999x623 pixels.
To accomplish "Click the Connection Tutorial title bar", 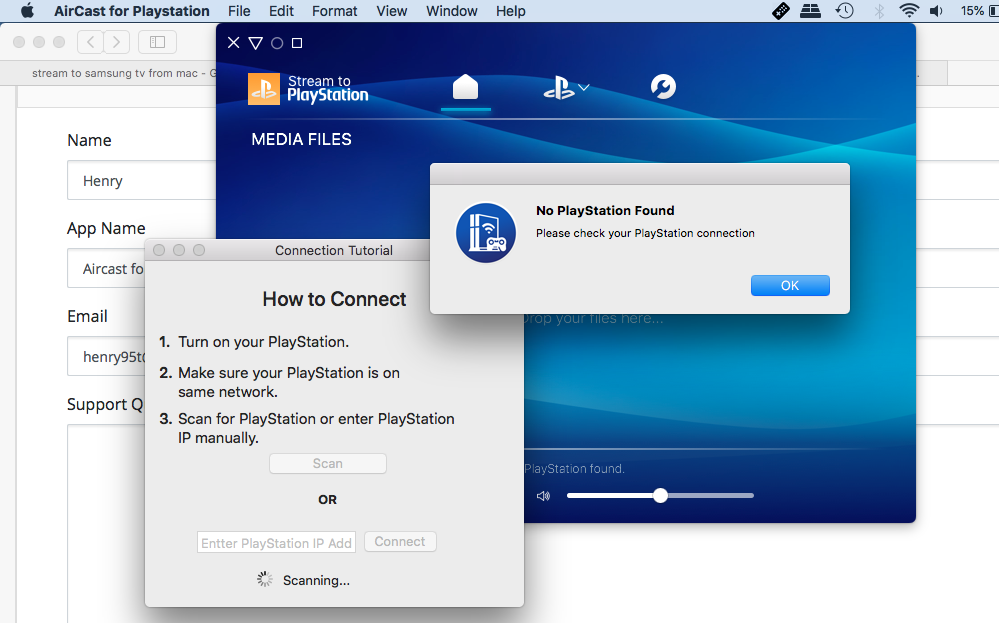I will 287,250.
